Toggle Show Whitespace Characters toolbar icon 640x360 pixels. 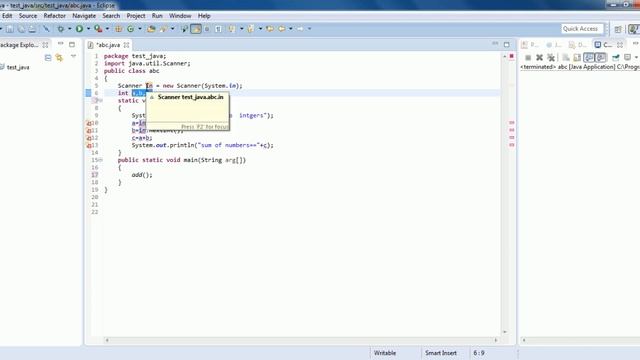pyautogui.click(x=218, y=29)
